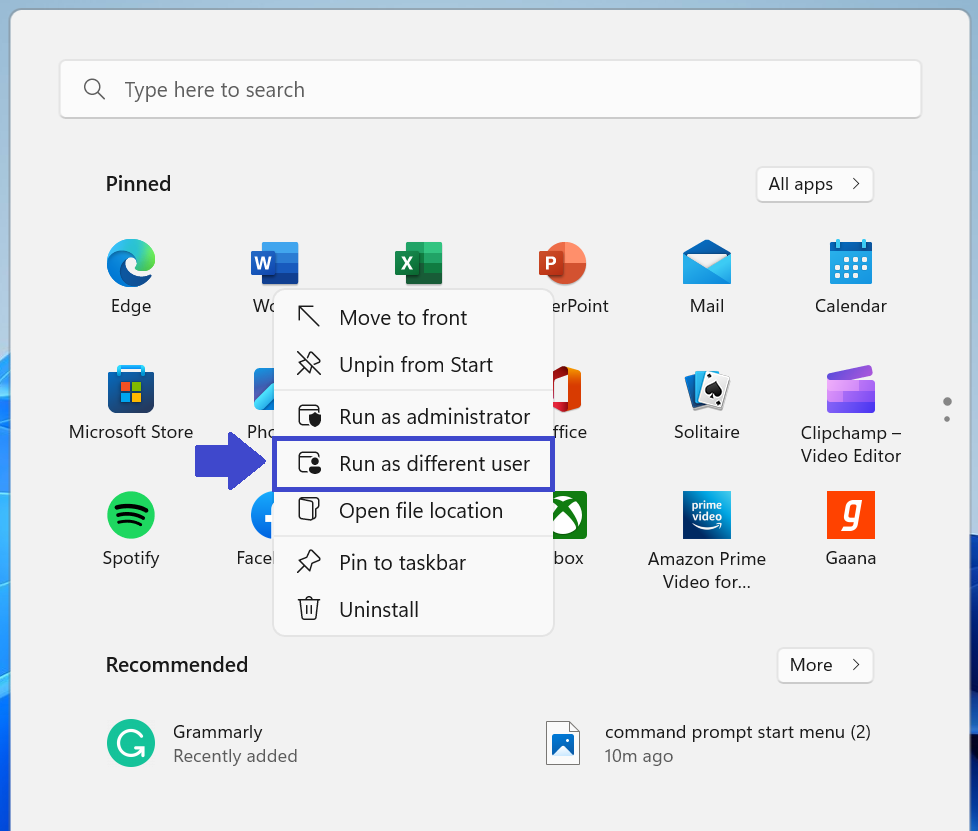Screen dimensions: 978x831
Task: Select Unpin from Start
Action: pyautogui.click(x=413, y=365)
